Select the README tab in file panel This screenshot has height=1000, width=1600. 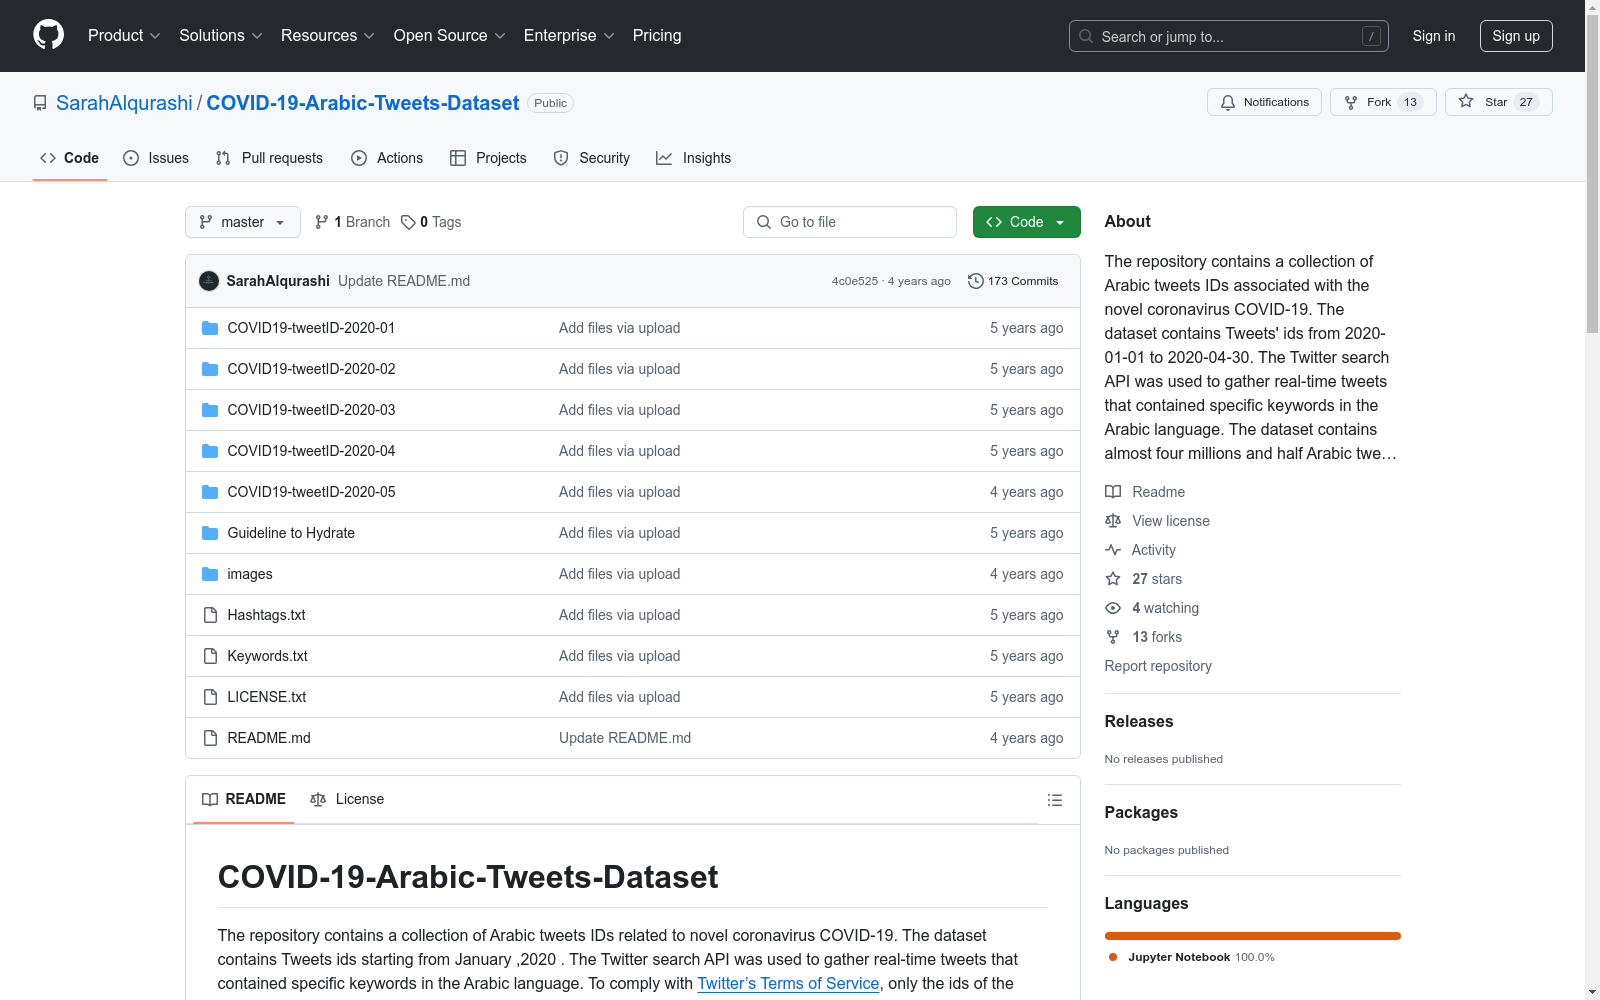point(244,799)
